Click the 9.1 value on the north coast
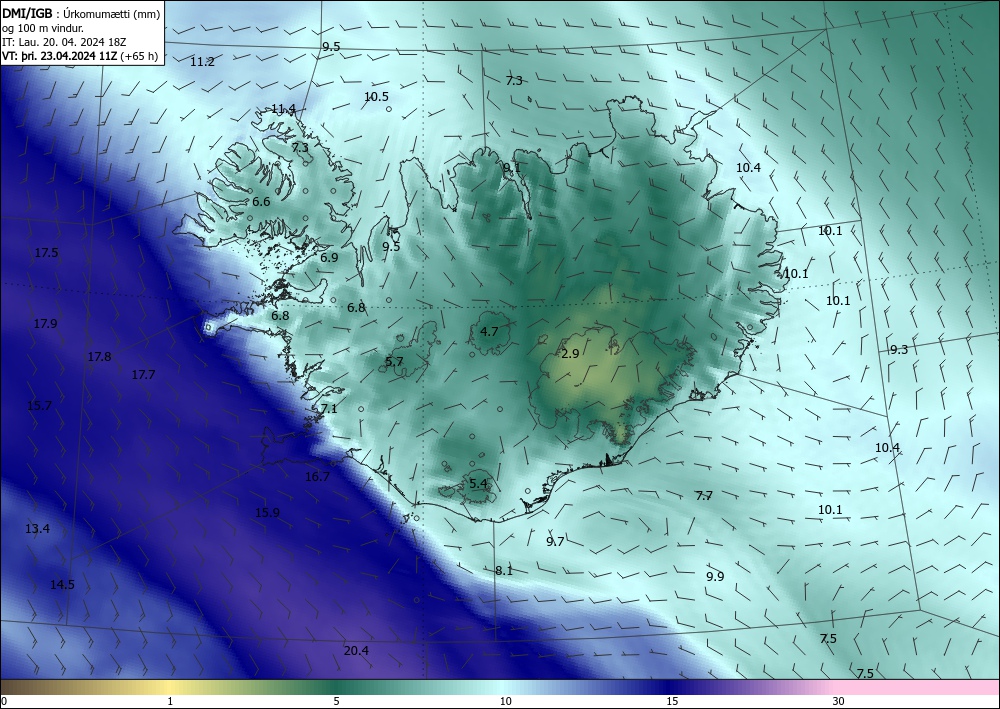The image size is (1000, 709). pyautogui.click(x=511, y=168)
